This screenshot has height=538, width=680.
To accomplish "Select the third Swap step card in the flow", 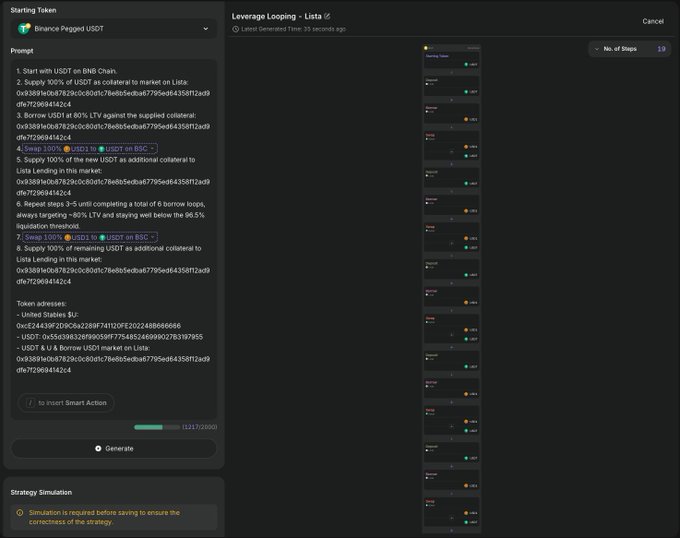I will click(451, 329).
